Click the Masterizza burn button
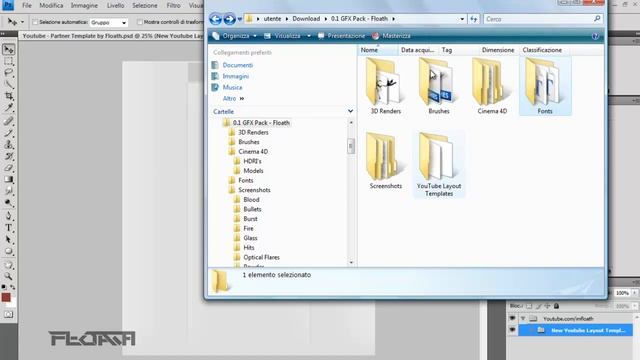Screen dimensions: 640x360 tap(391, 36)
